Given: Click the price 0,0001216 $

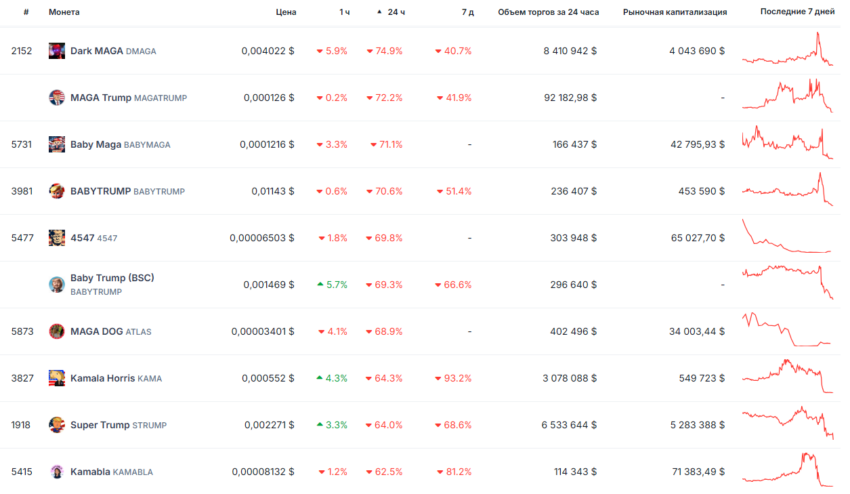Looking at the screenshot, I should [x=267, y=144].
